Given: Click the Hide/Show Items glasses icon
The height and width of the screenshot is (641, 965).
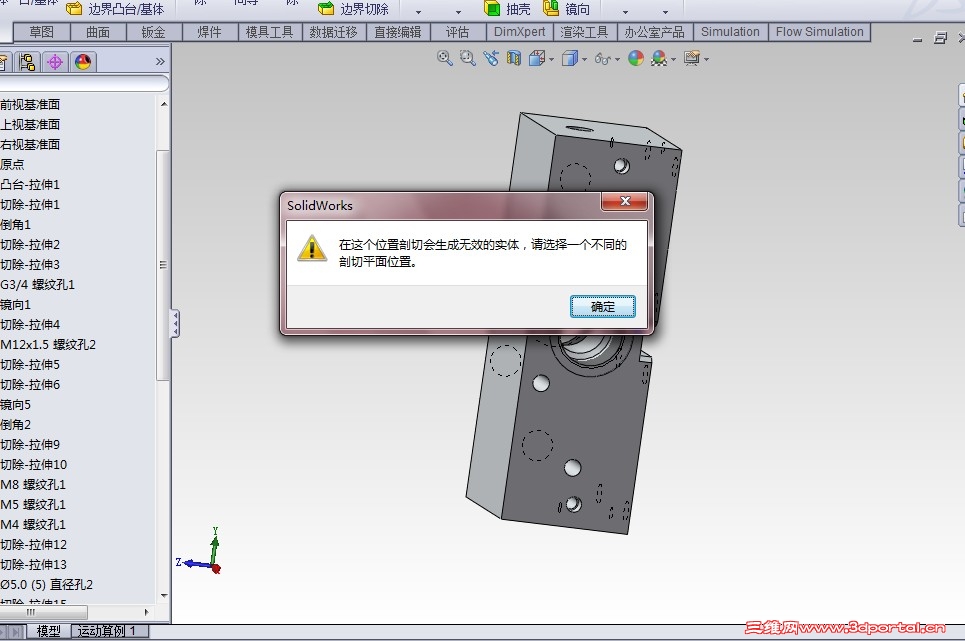Looking at the screenshot, I should pos(603,59).
